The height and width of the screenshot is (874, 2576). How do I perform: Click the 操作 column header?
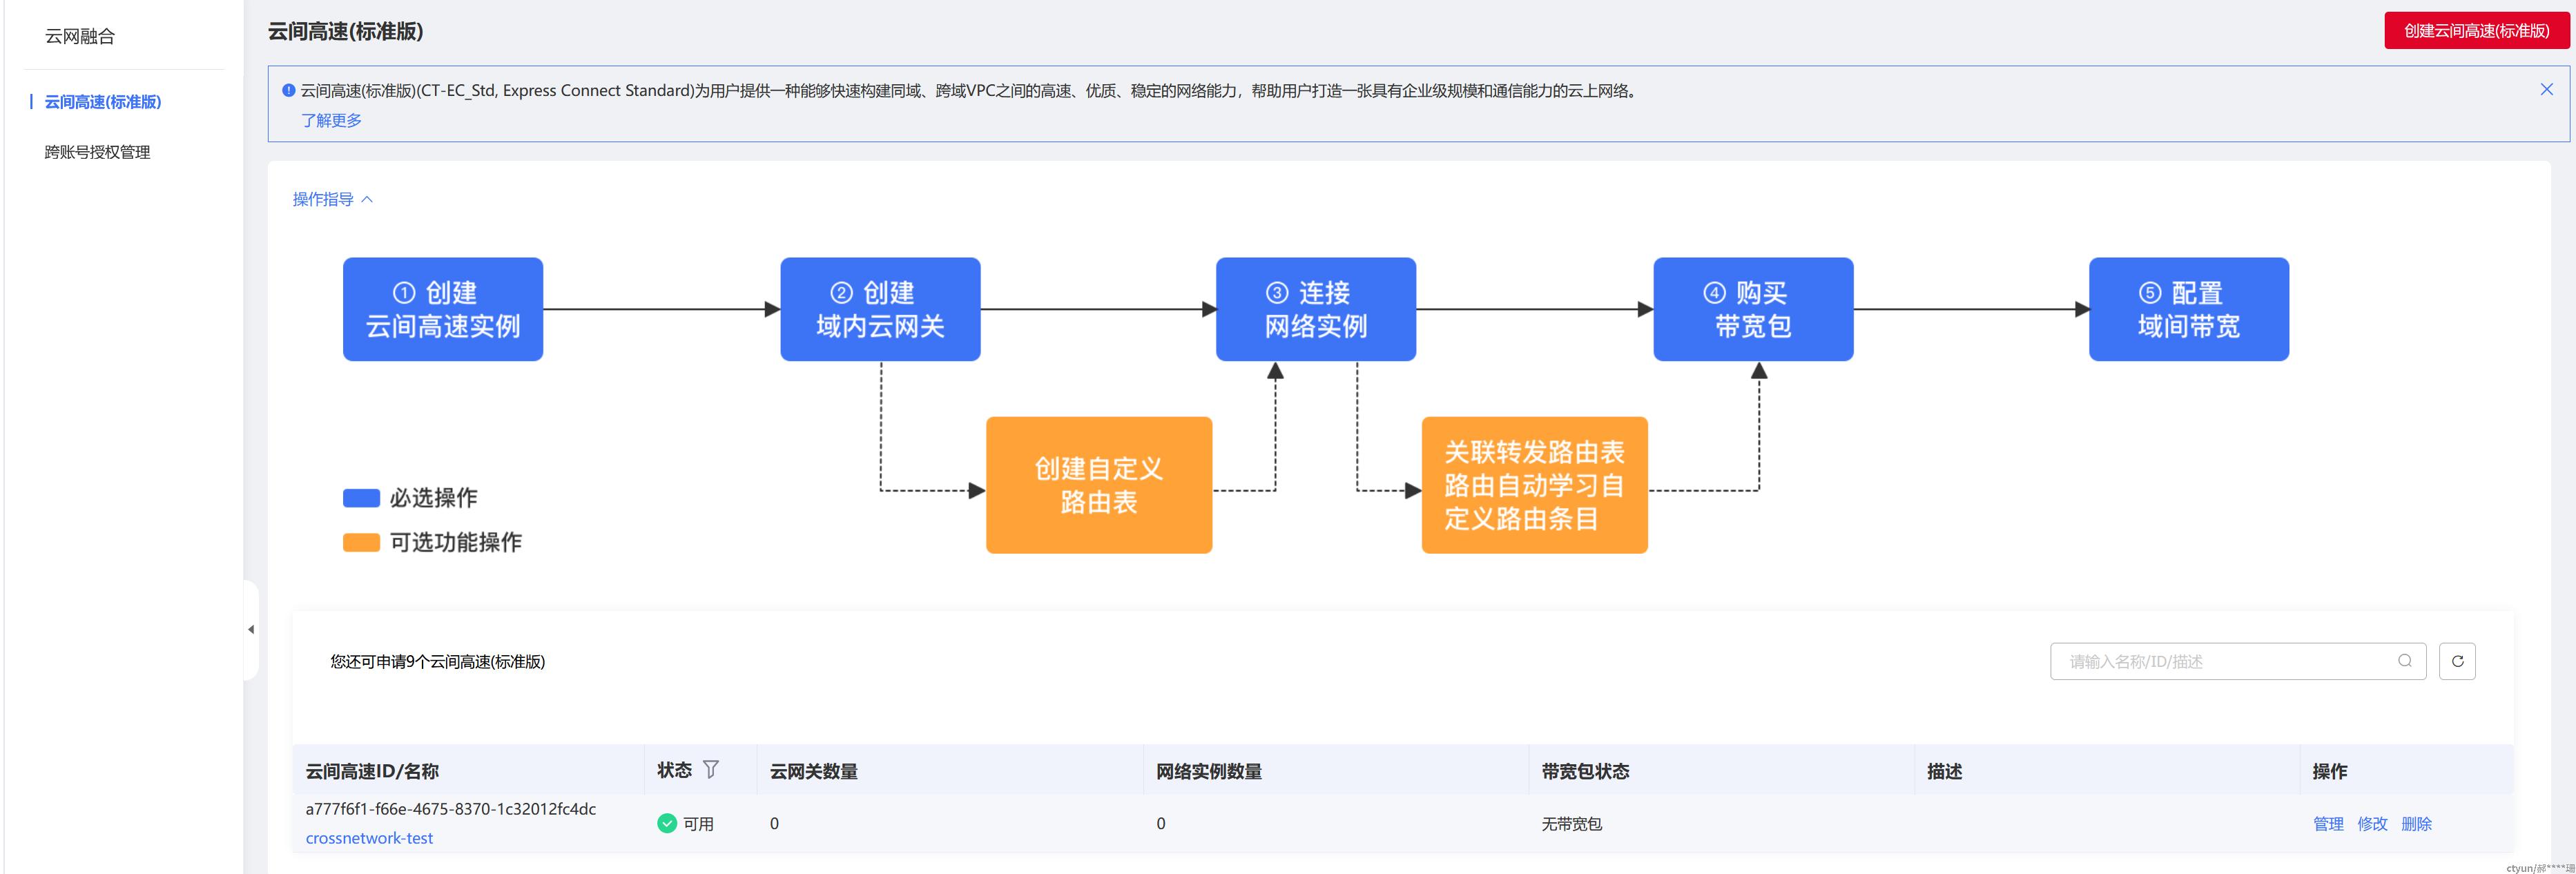(x=2329, y=771)
